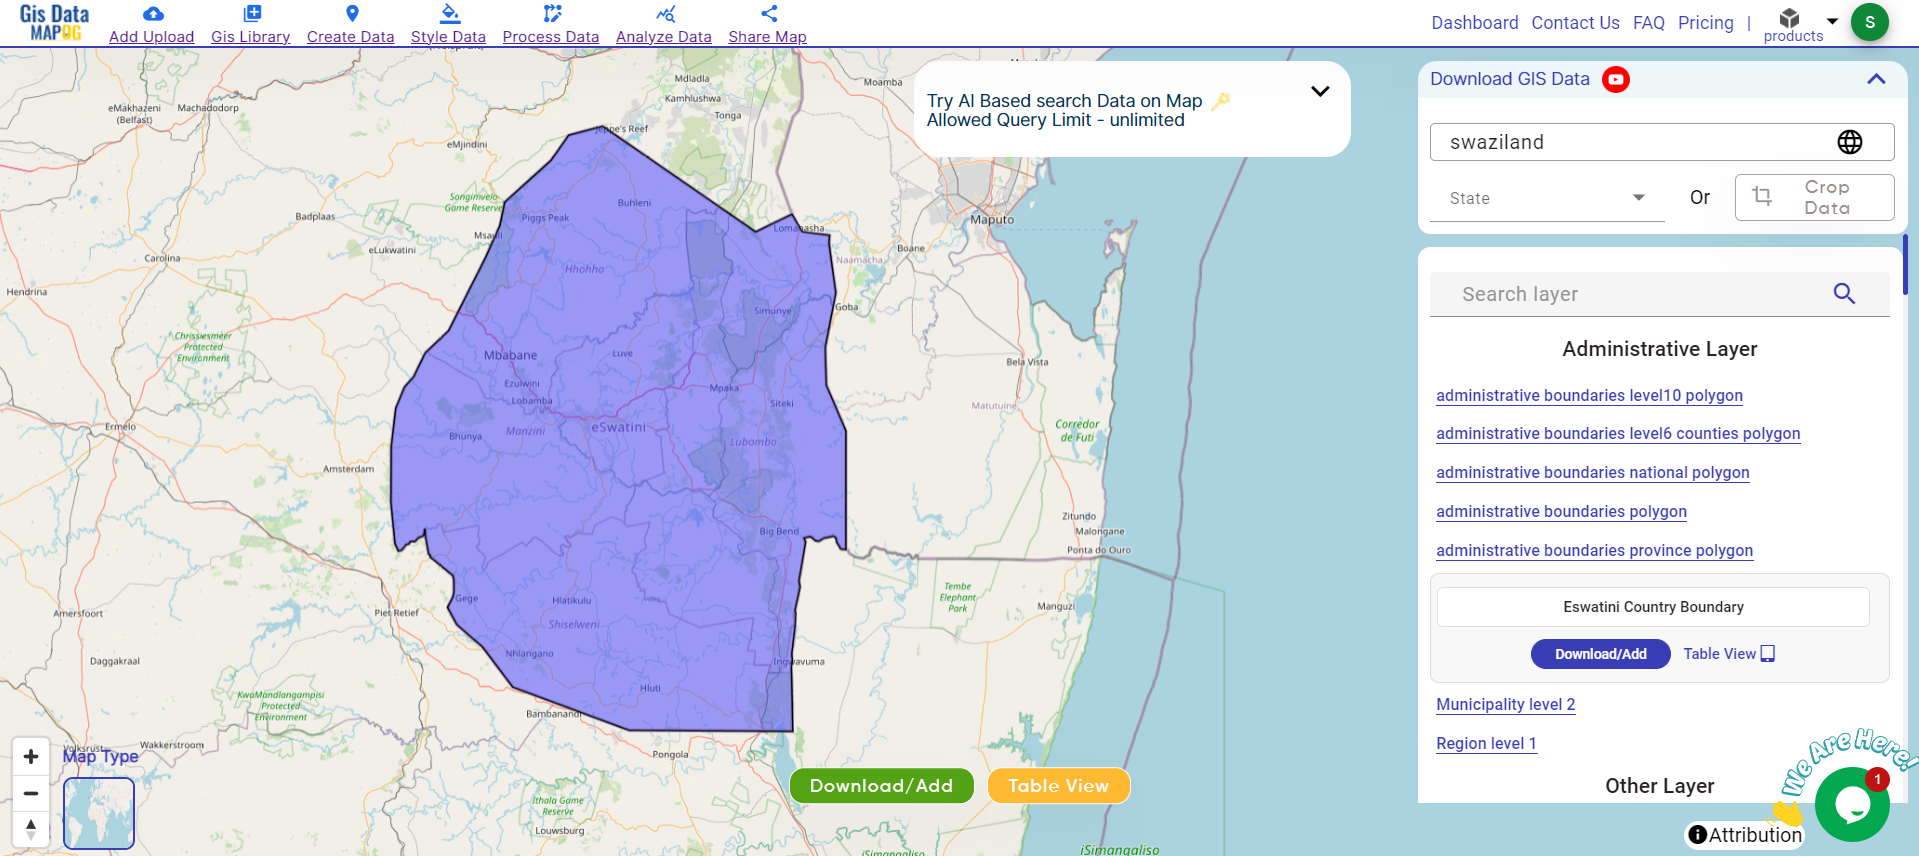Screen dimensions: 1919x856
Task: Click the Search layer input field
Action: (1659, 294)
